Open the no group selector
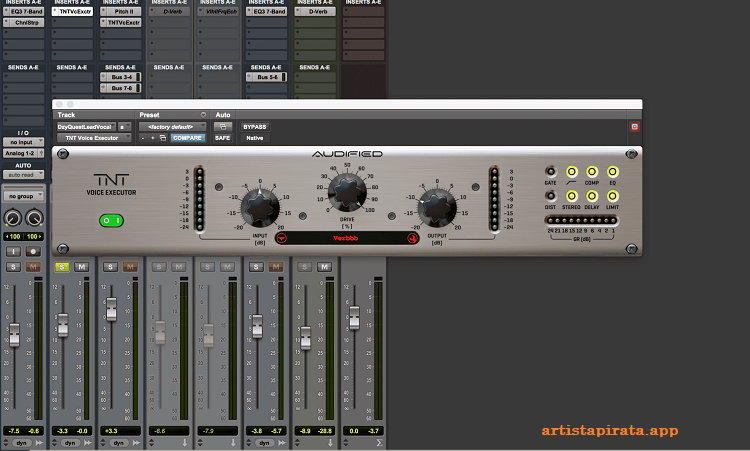 [23, 197]
